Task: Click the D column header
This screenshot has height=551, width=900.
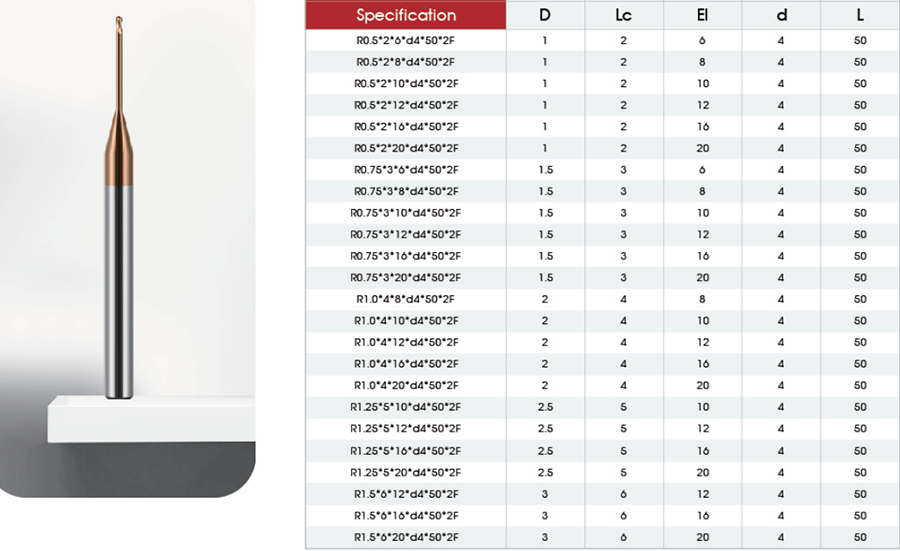Action: [x=545, y=15]
